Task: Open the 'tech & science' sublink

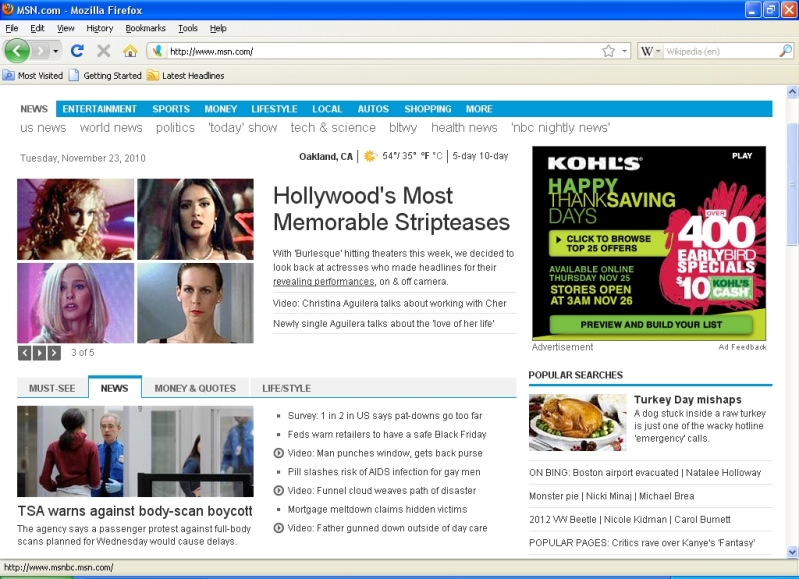Action: 333,127
